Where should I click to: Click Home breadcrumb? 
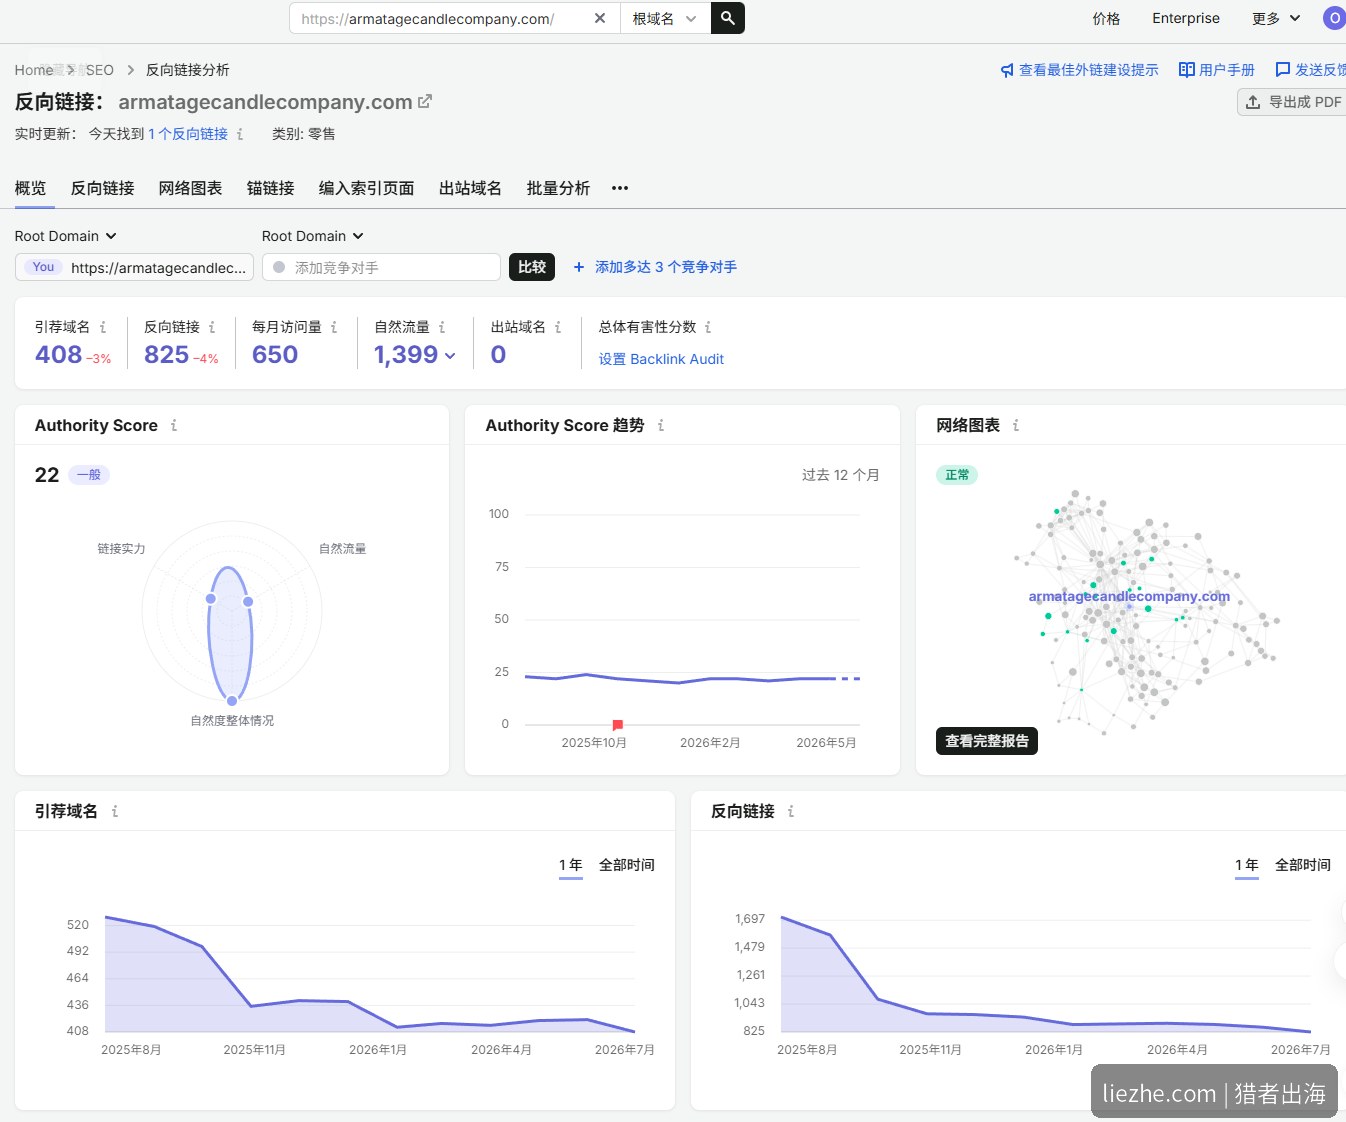[34, 70]
